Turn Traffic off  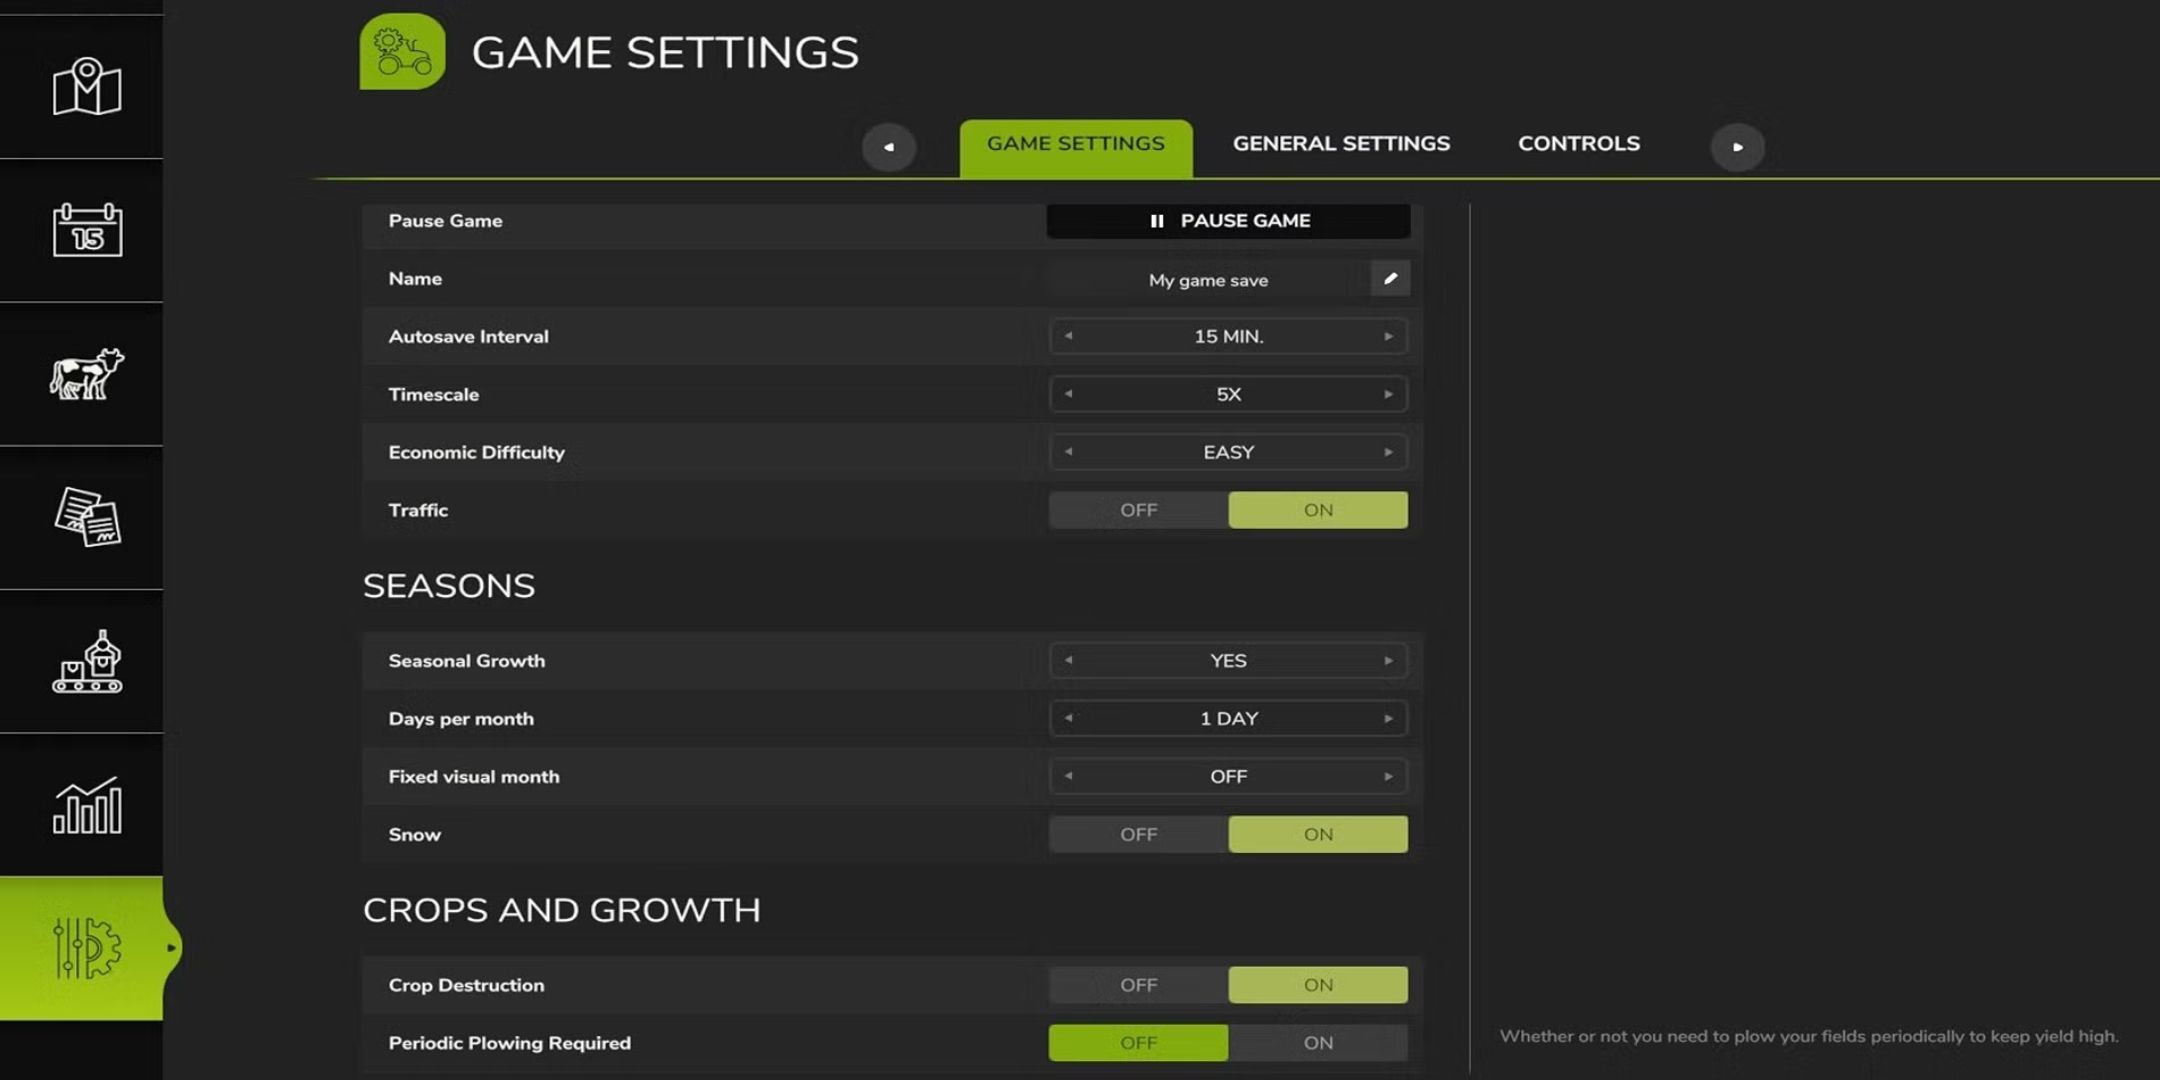click(x=1138, y=510)
